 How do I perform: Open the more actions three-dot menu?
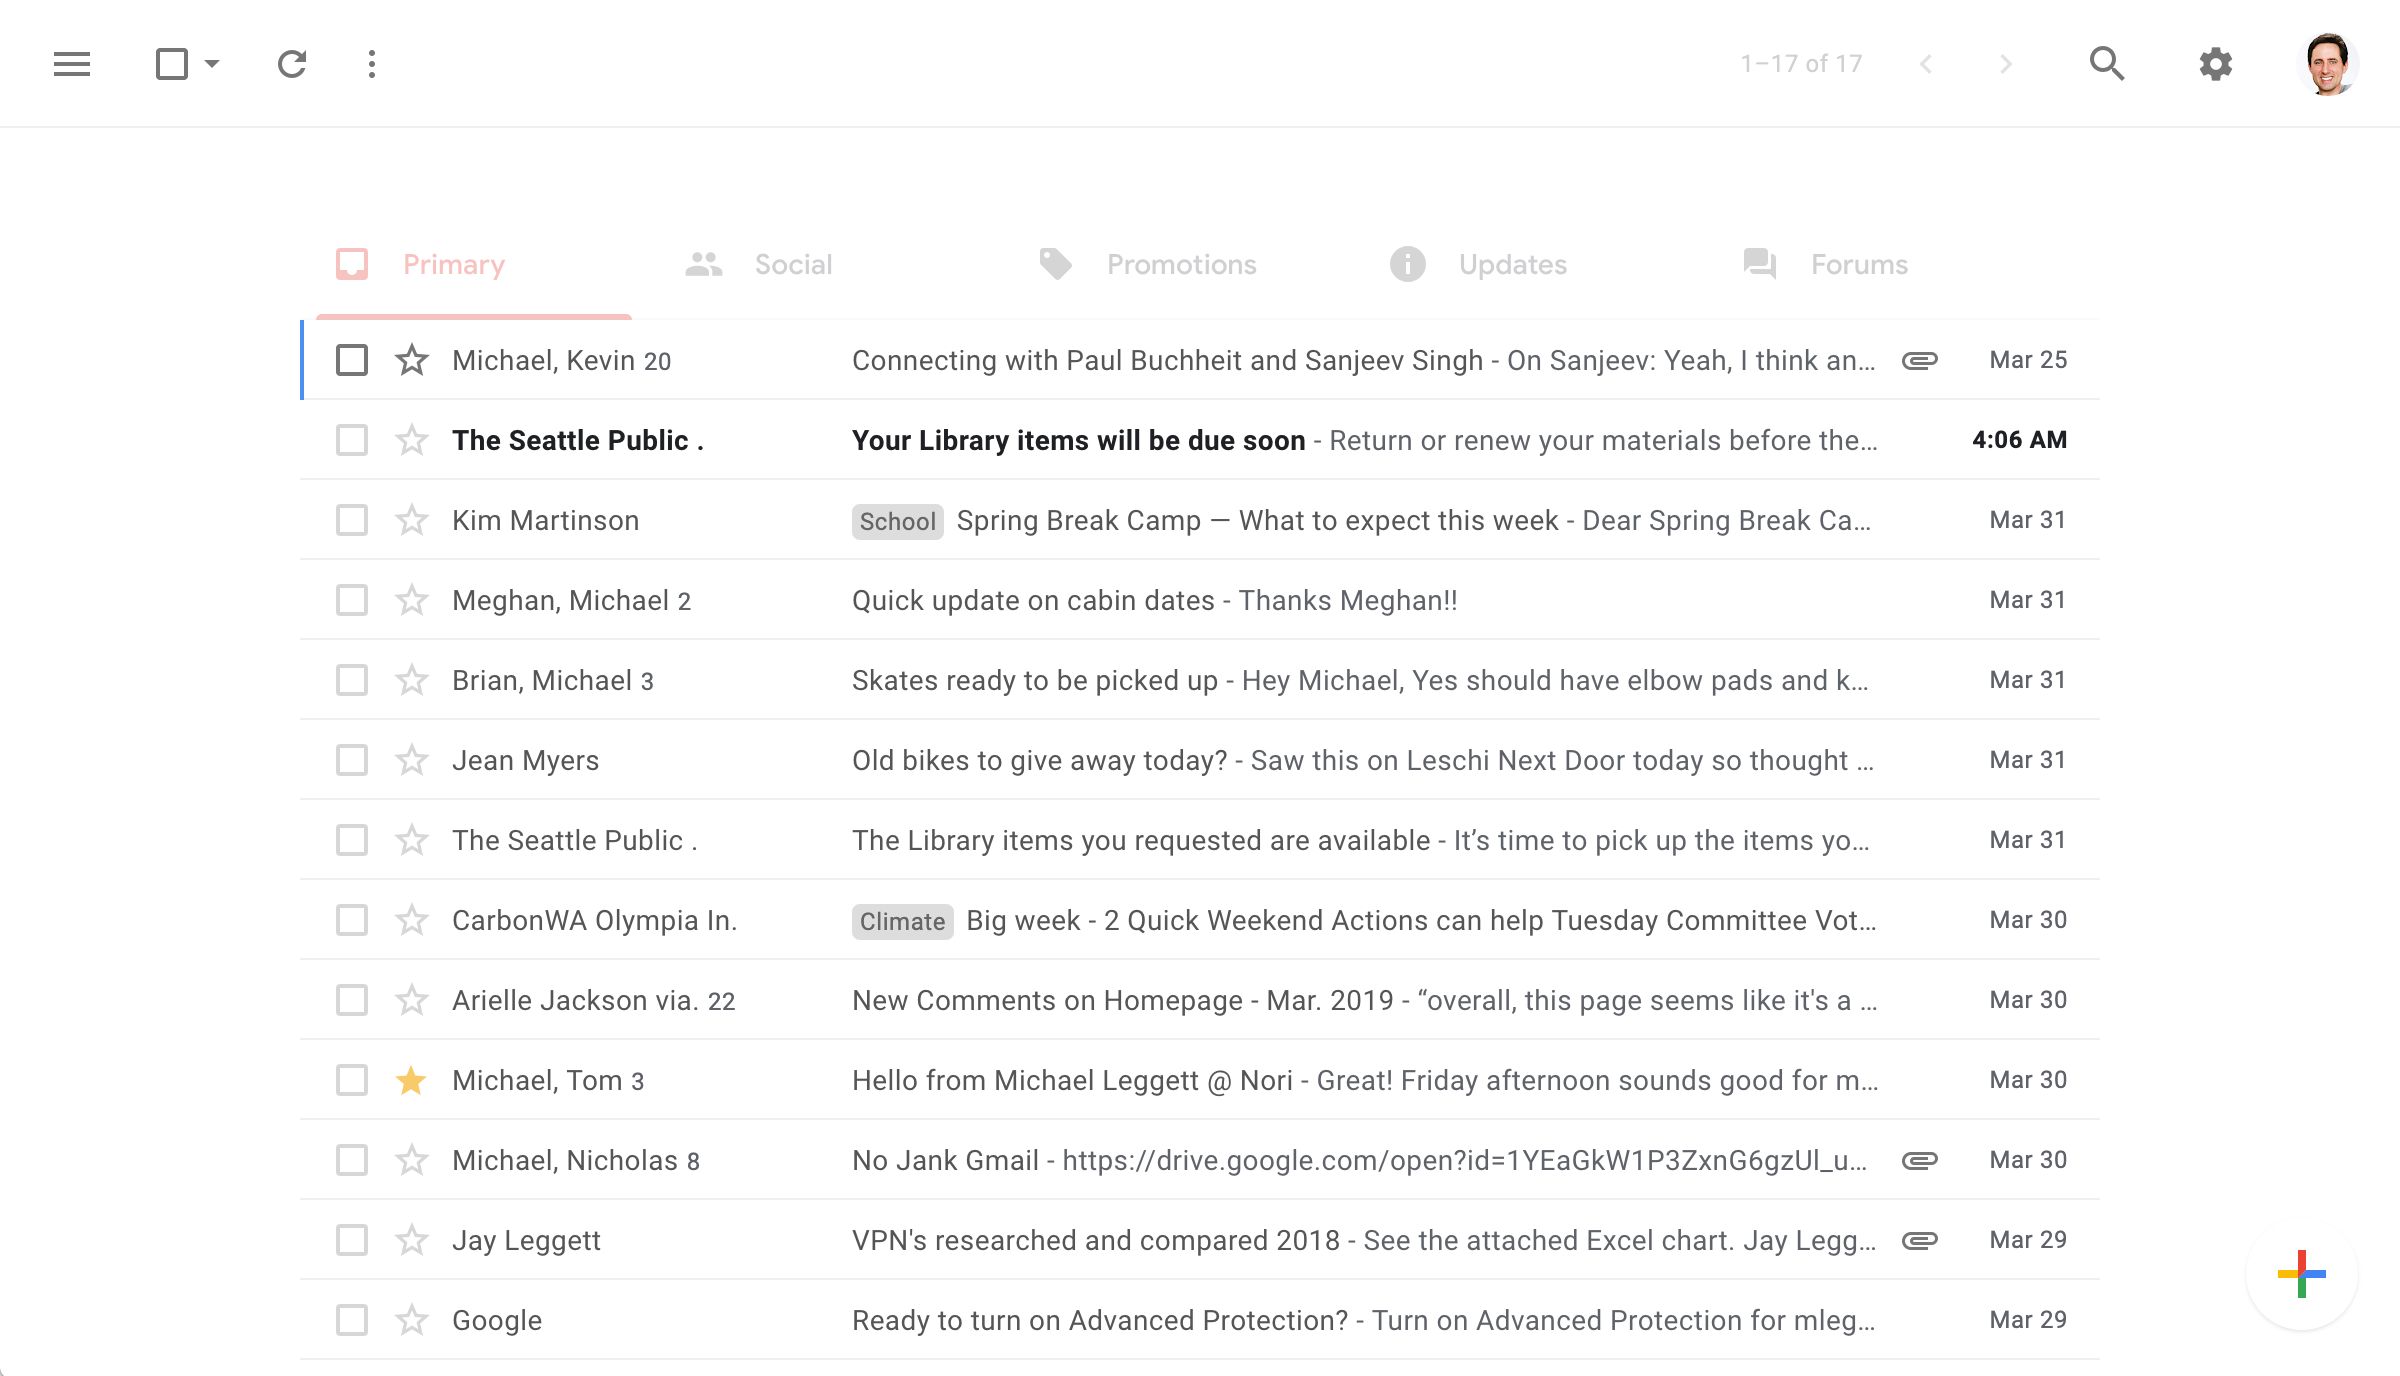tap(371, 63)
